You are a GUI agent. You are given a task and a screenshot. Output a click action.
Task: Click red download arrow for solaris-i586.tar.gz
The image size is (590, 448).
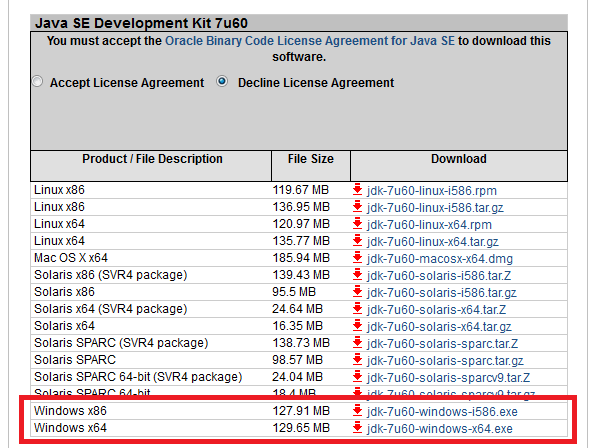pos(357,292)
